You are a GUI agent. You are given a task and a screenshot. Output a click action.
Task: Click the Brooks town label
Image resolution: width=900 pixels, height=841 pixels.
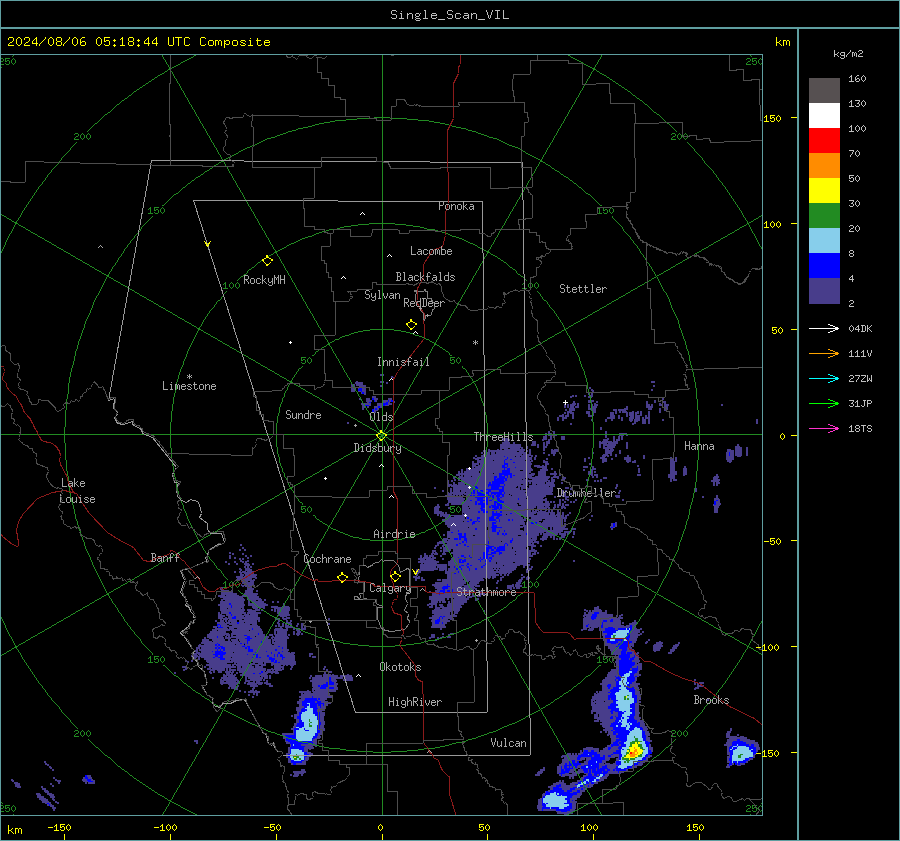[711, 700]
